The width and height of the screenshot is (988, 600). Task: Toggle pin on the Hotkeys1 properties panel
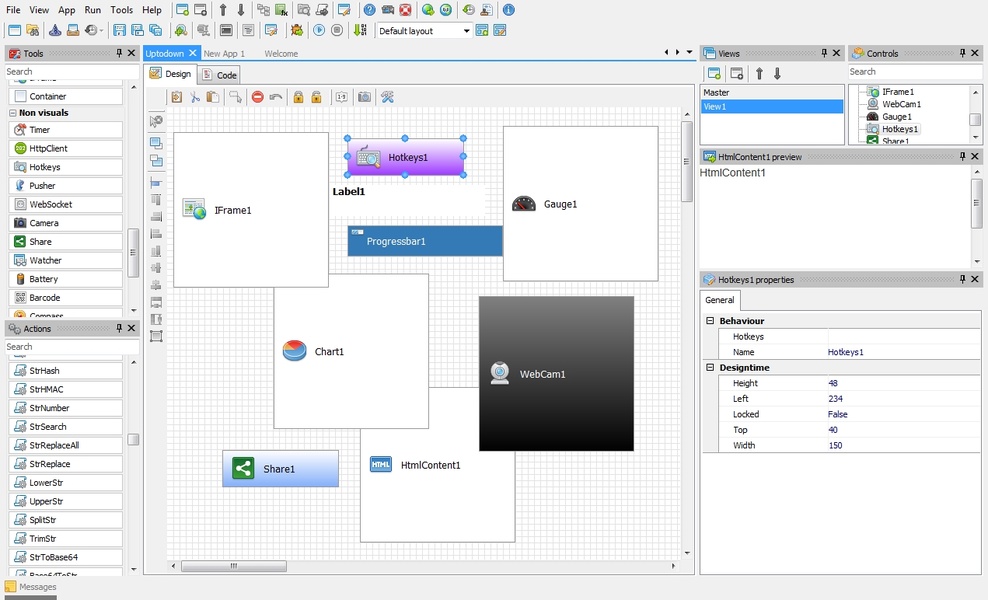coord(962,280)
